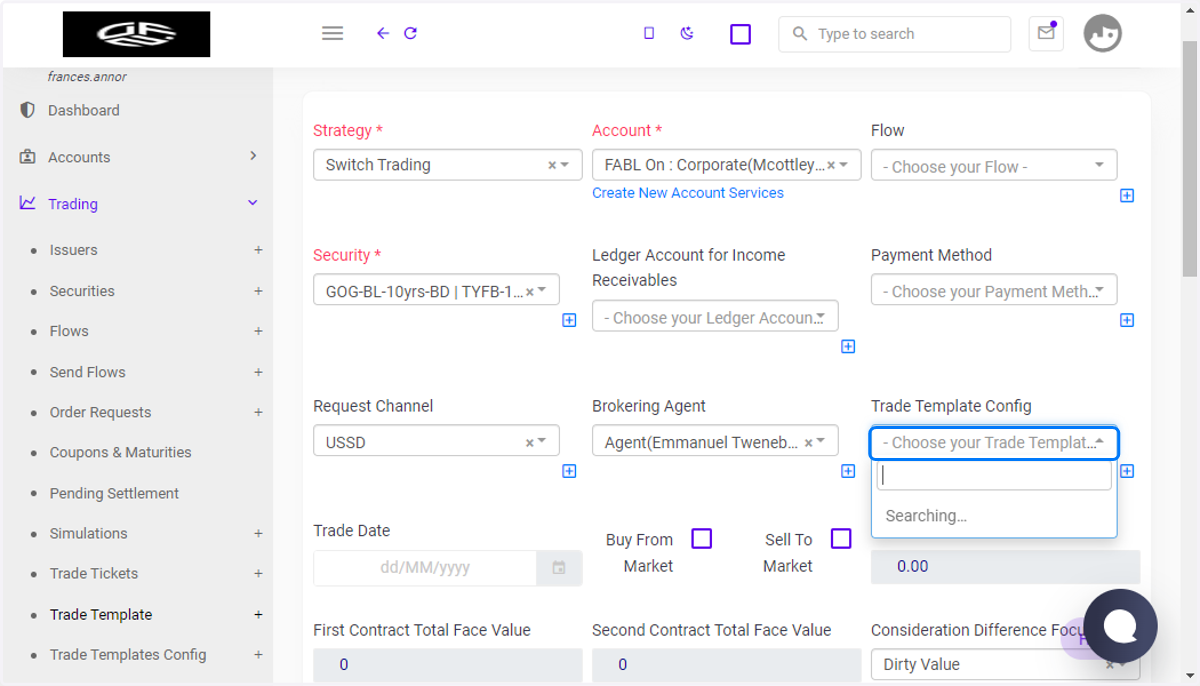Click the purple square fullscreen icon

740,34
